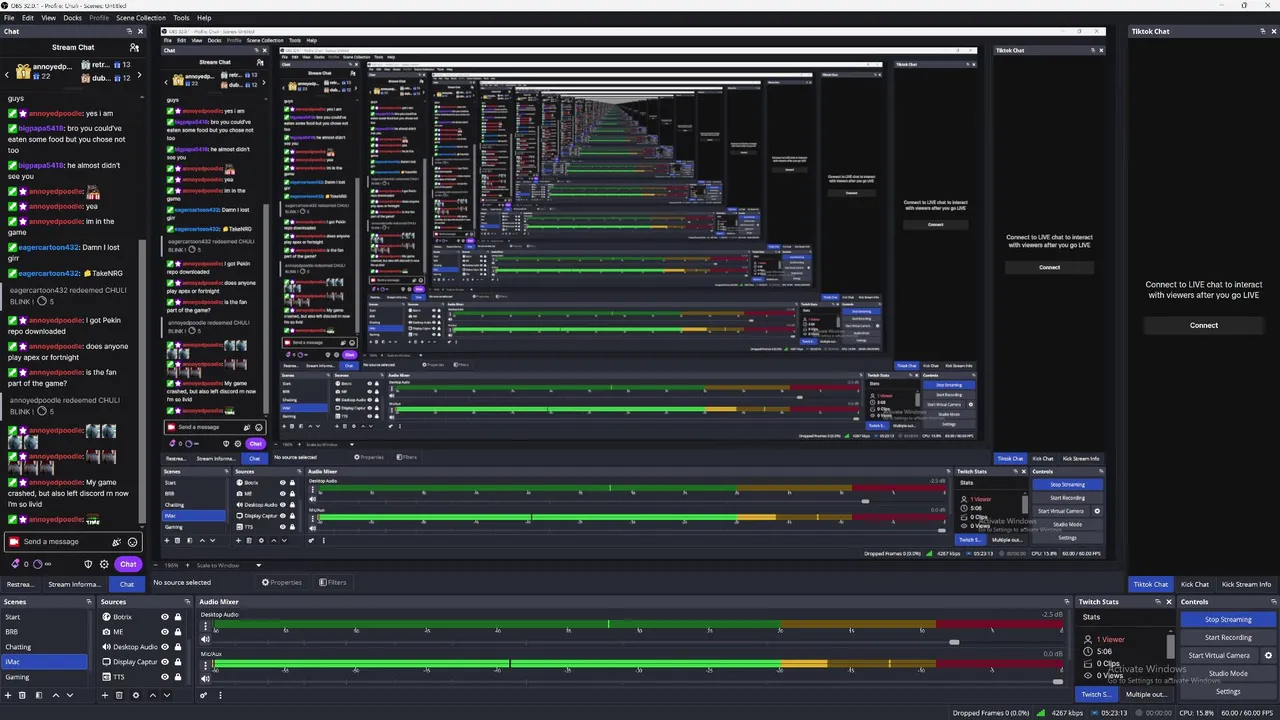
Task: Show previous gift leaderboard with left arrow
Action: pos(6,74)
